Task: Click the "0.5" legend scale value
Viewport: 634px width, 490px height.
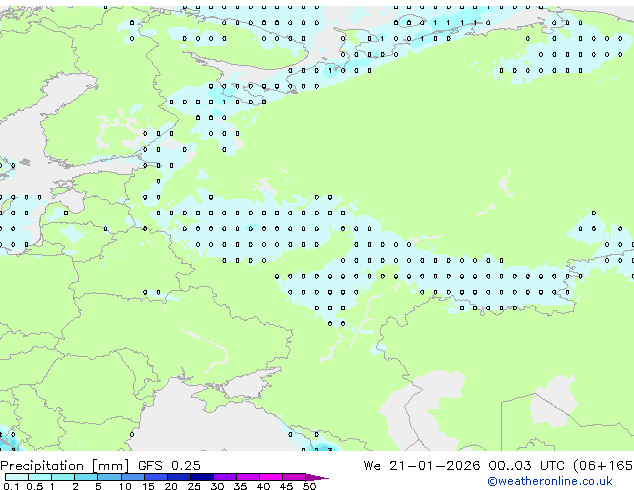Action: (34, 486)
